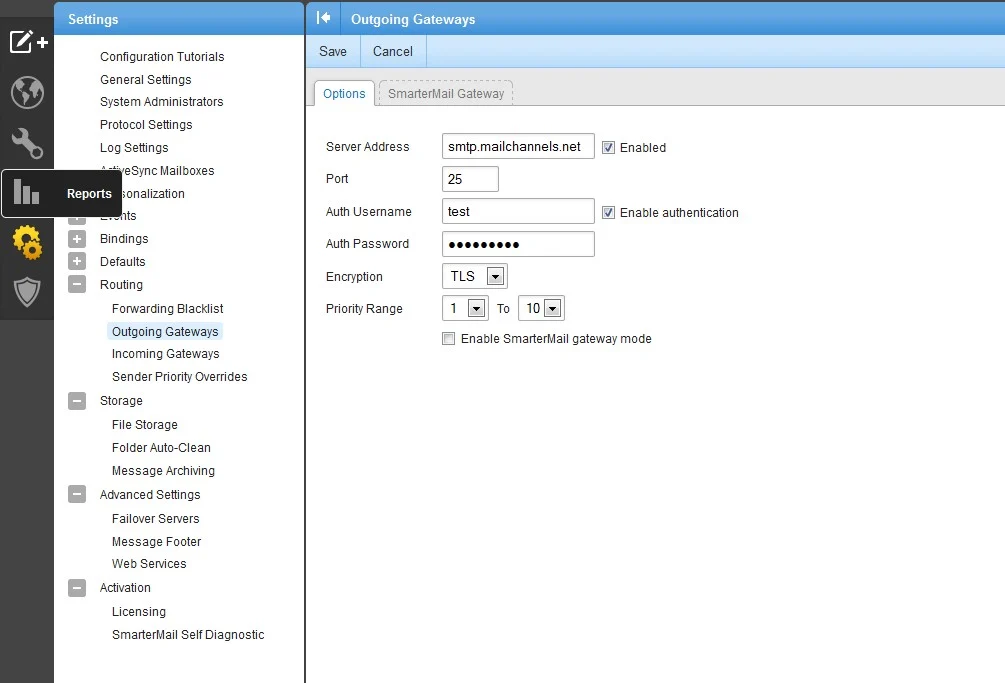Open General Settings
1005x683 pixels.
point(145,79)
